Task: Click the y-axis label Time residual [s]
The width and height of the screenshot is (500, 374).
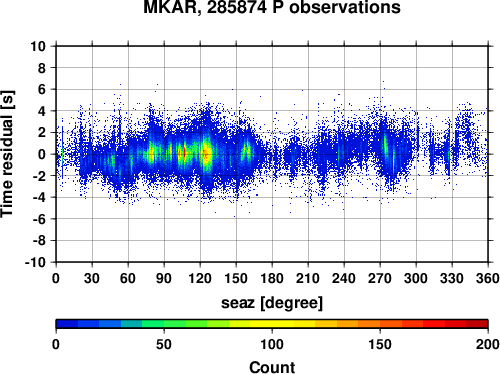Action: tap(8, 154)
